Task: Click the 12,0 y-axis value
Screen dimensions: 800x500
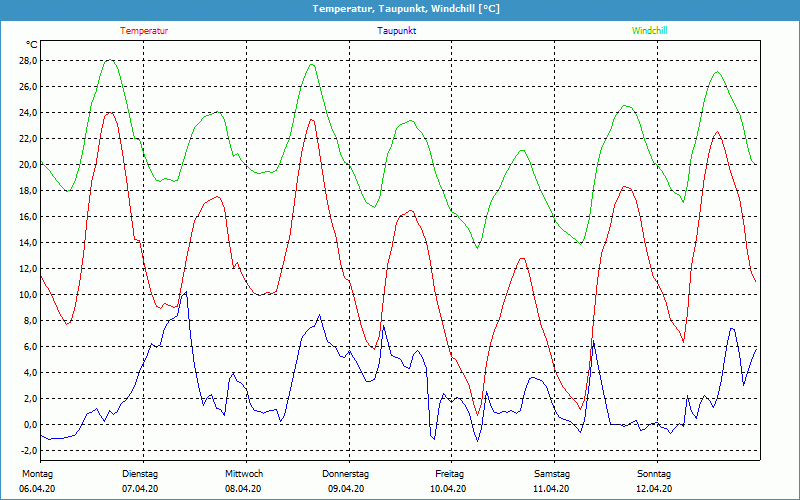Action: pyautogui.click(x=27, y=269)
